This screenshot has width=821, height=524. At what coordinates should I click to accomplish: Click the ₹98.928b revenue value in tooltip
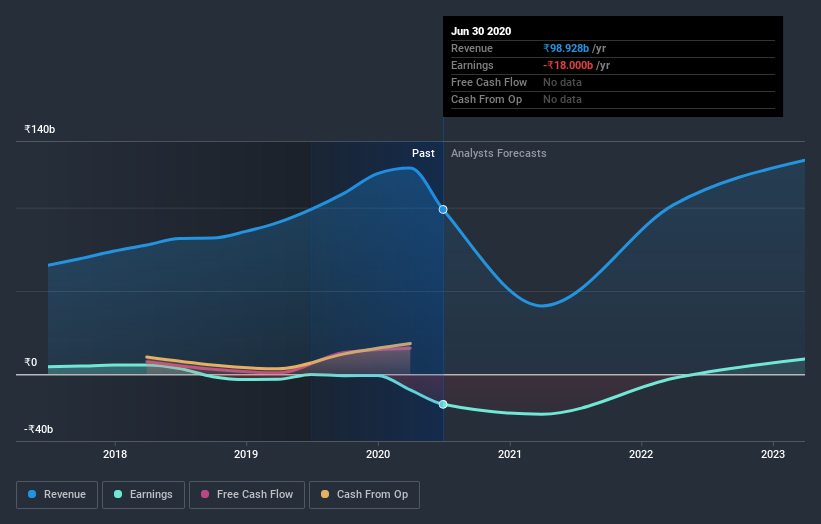[x=566, y=48]
